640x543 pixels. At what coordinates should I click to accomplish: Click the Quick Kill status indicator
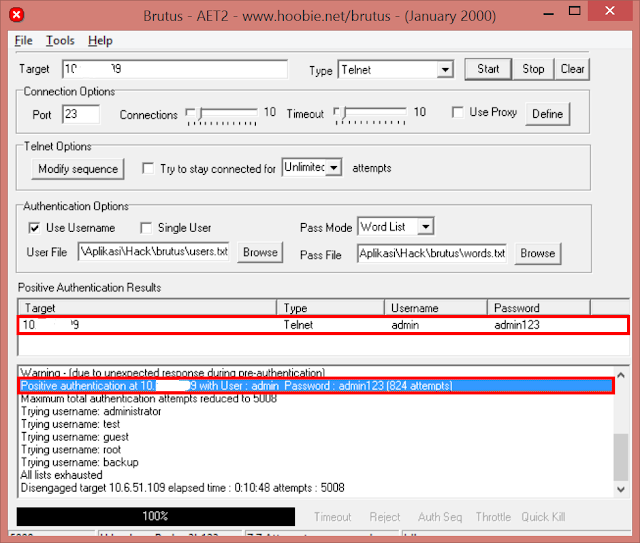pos(543,517)
